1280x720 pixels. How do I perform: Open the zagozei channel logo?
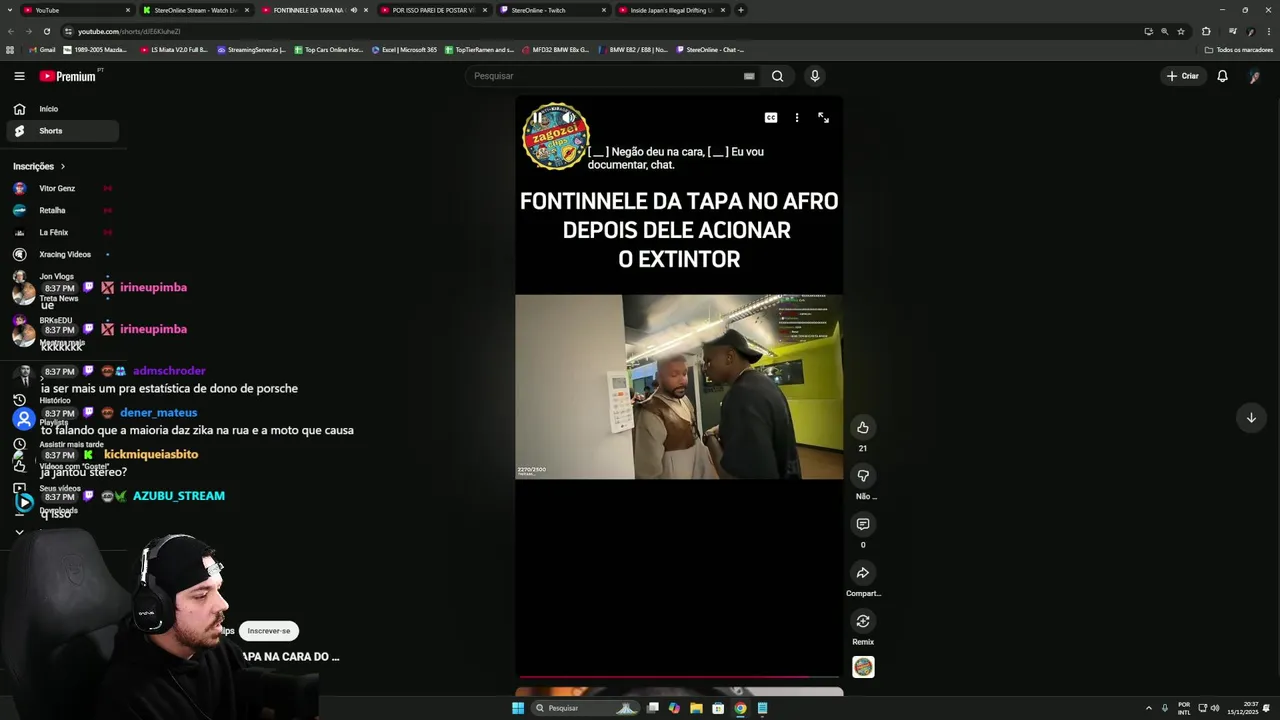click(x=556, y=136)
